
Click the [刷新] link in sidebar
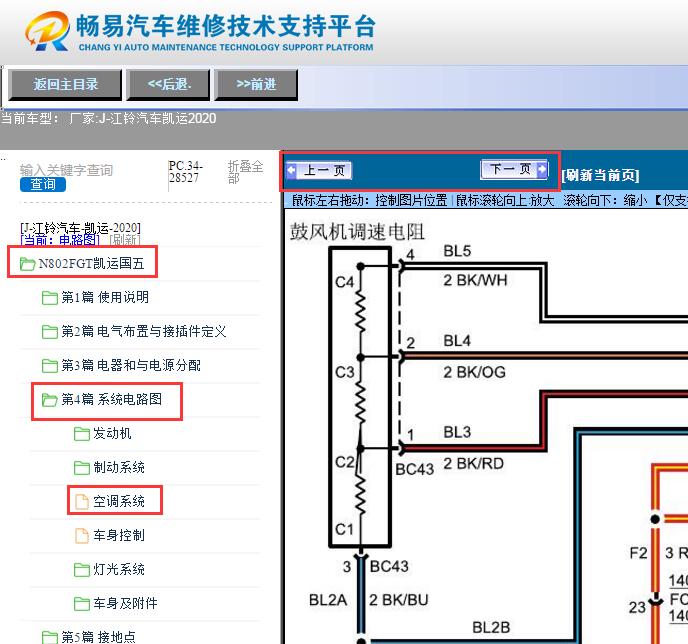click(x=124, y=240)
